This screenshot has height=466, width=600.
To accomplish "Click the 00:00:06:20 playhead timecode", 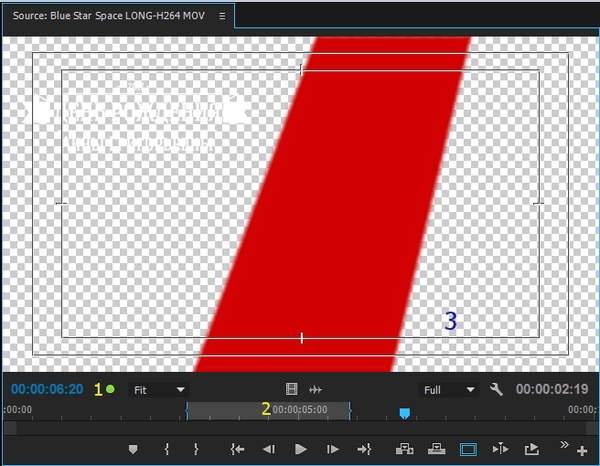I will click(x=47, y=389).
